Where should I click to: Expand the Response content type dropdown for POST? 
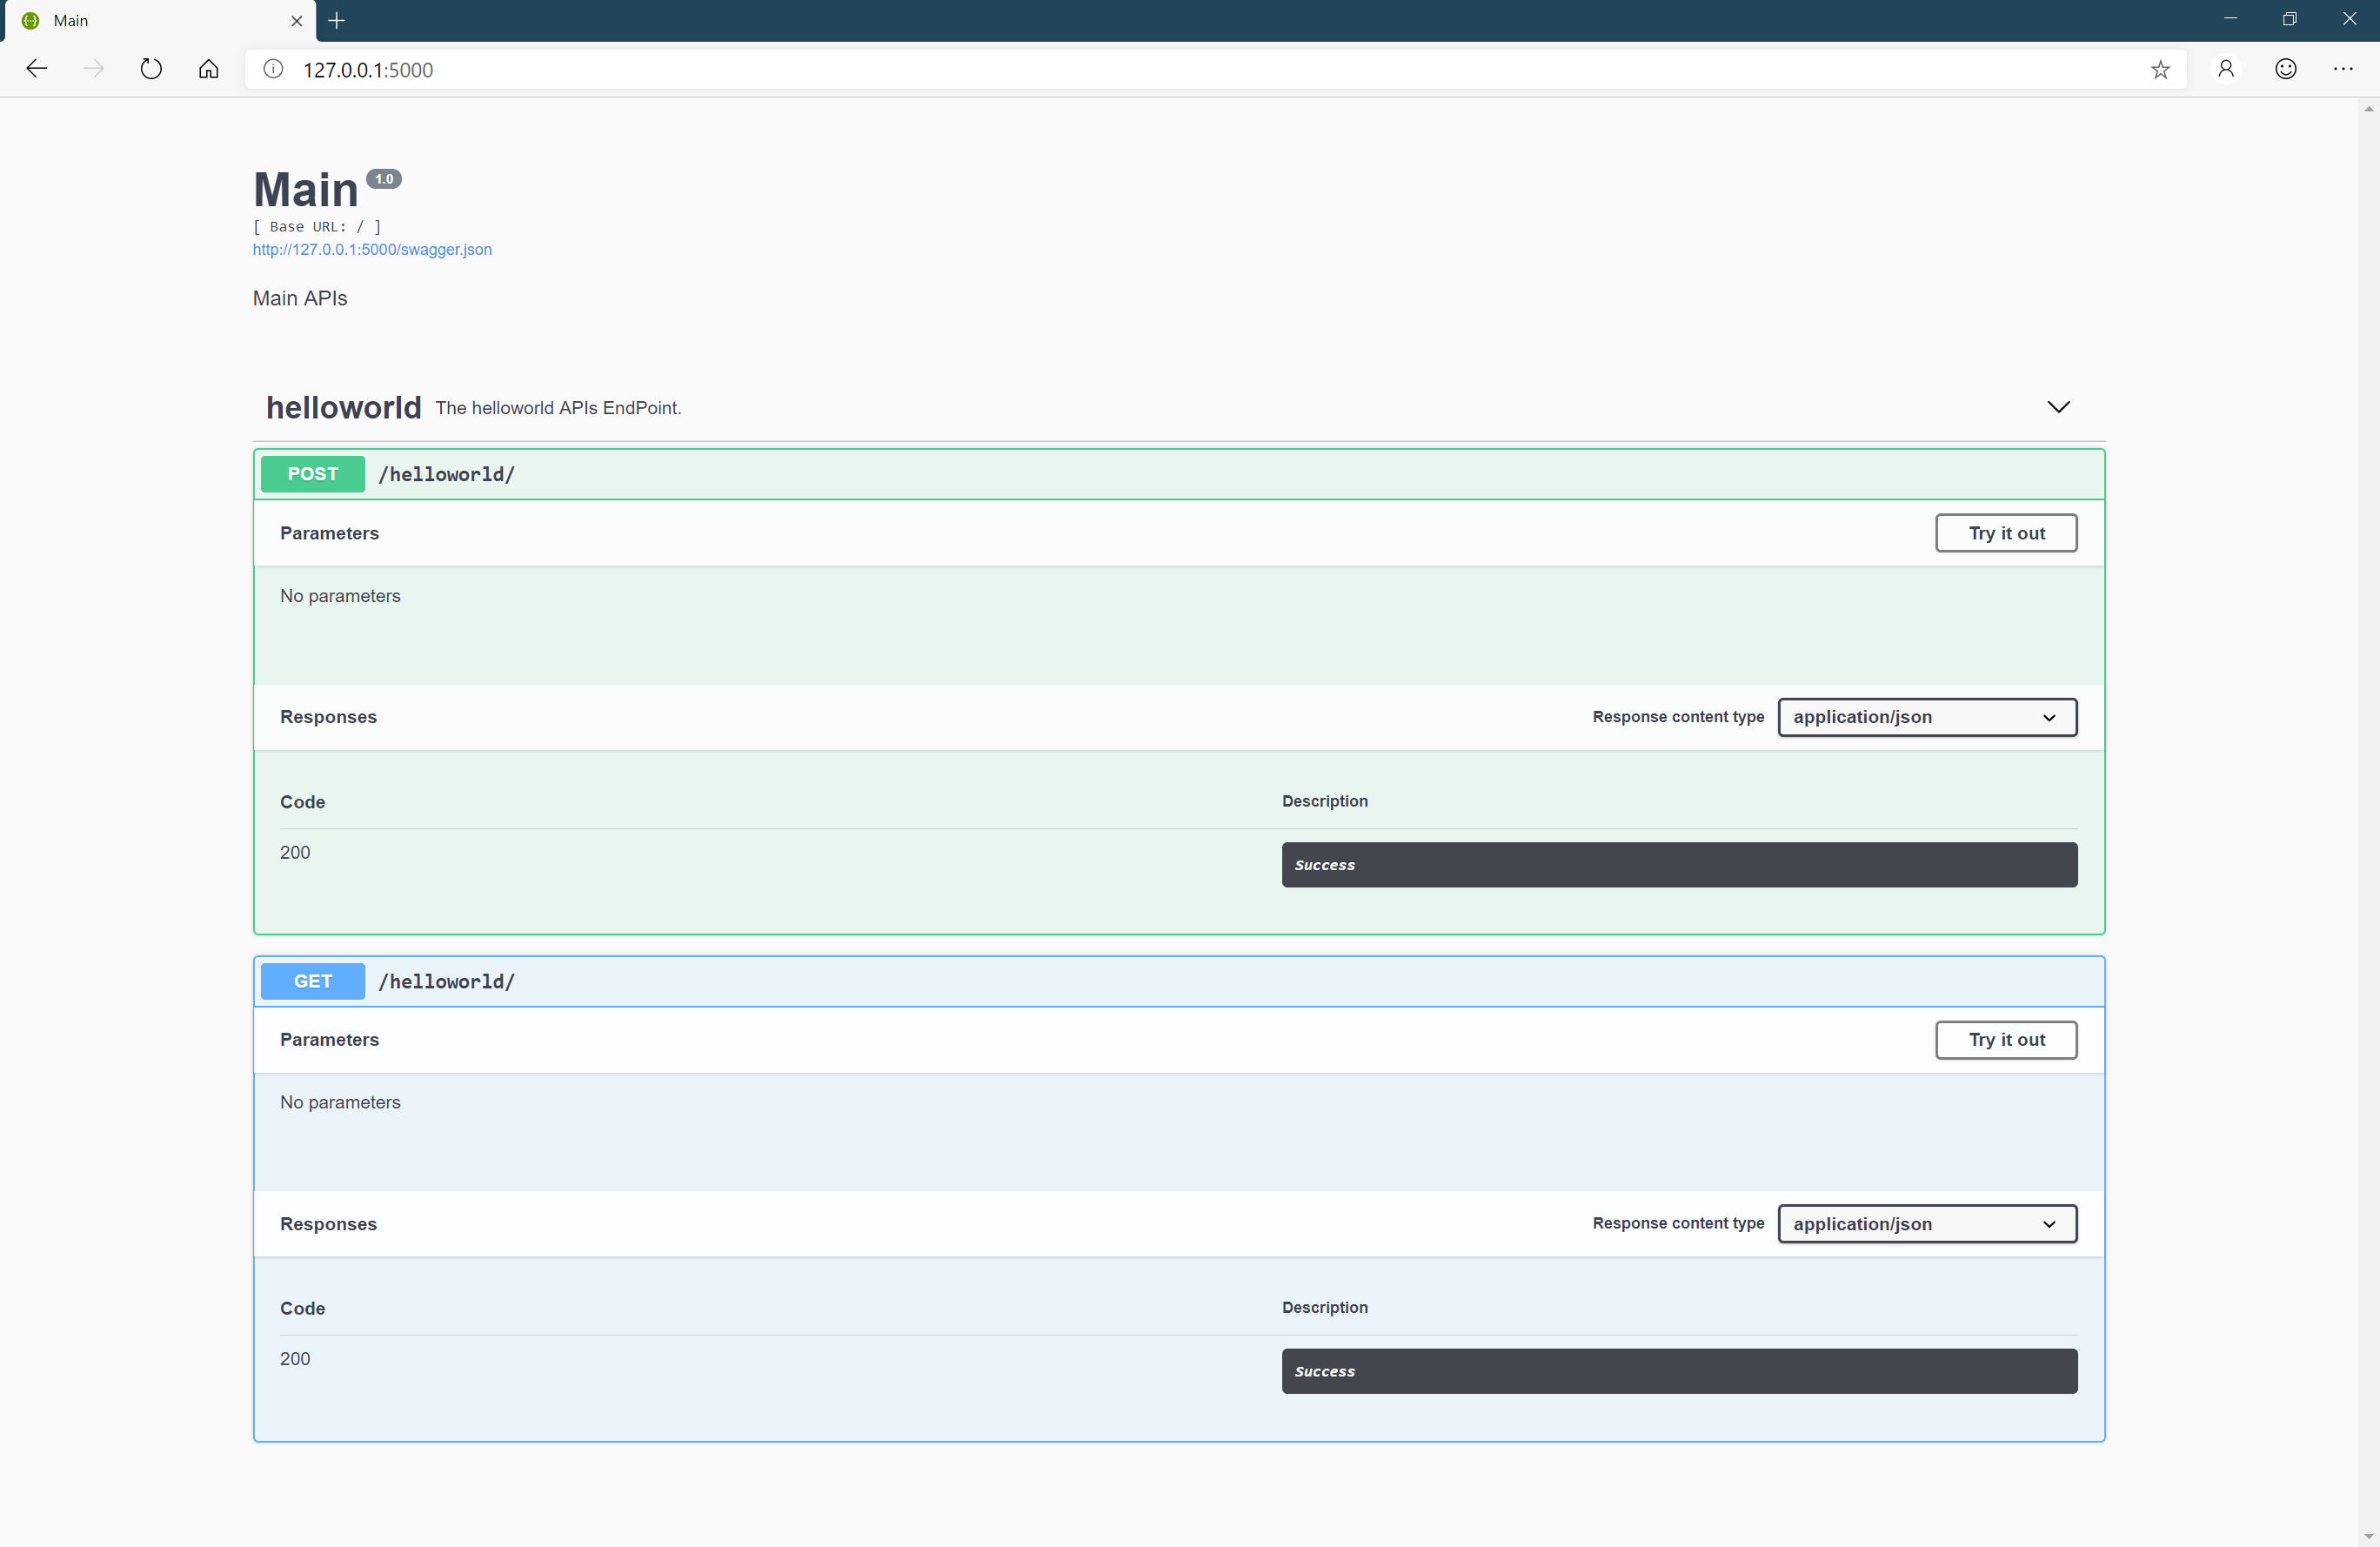pyautogui.click(x=1926, y=716)
